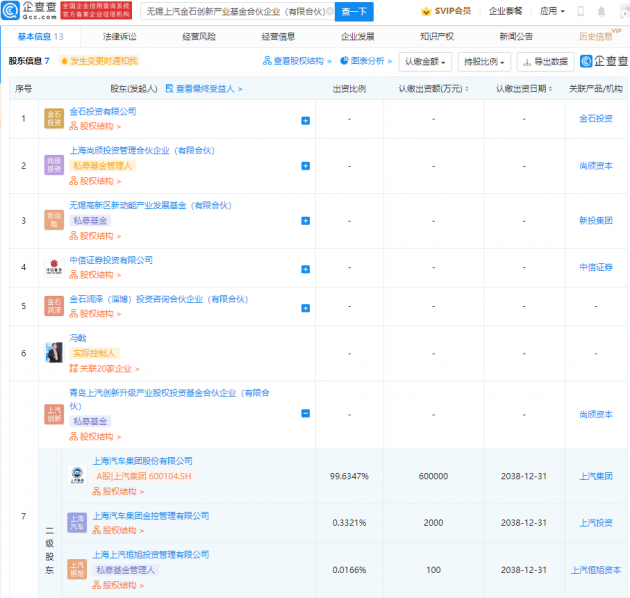Click the 金石投资 company logo
The height and width of the screenshot is (598, 630).
(x=54, y=119)
